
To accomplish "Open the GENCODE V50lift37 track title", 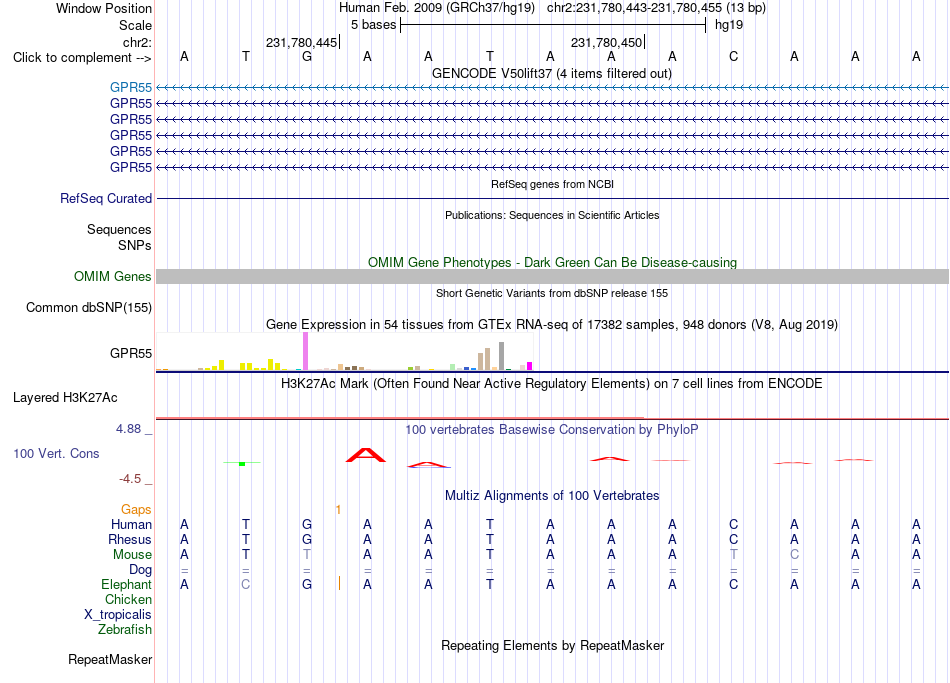I will pyautogui.click(x=552, y=73).
